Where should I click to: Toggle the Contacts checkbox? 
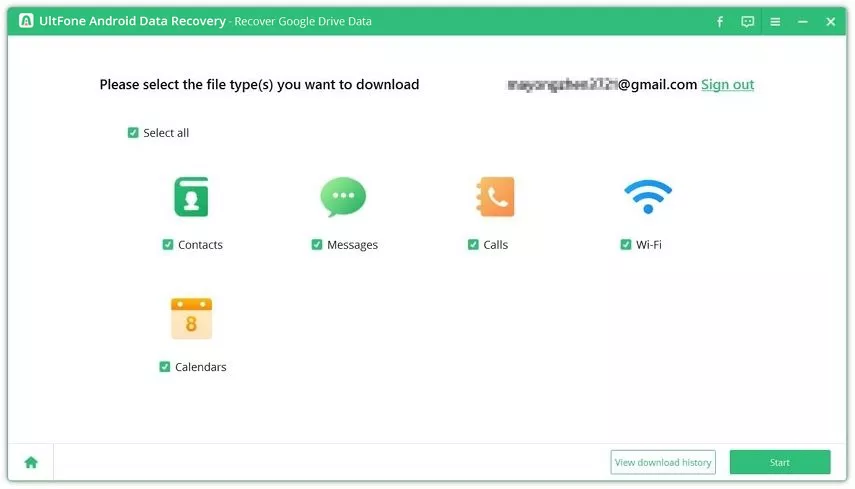[x=168, y=244]
